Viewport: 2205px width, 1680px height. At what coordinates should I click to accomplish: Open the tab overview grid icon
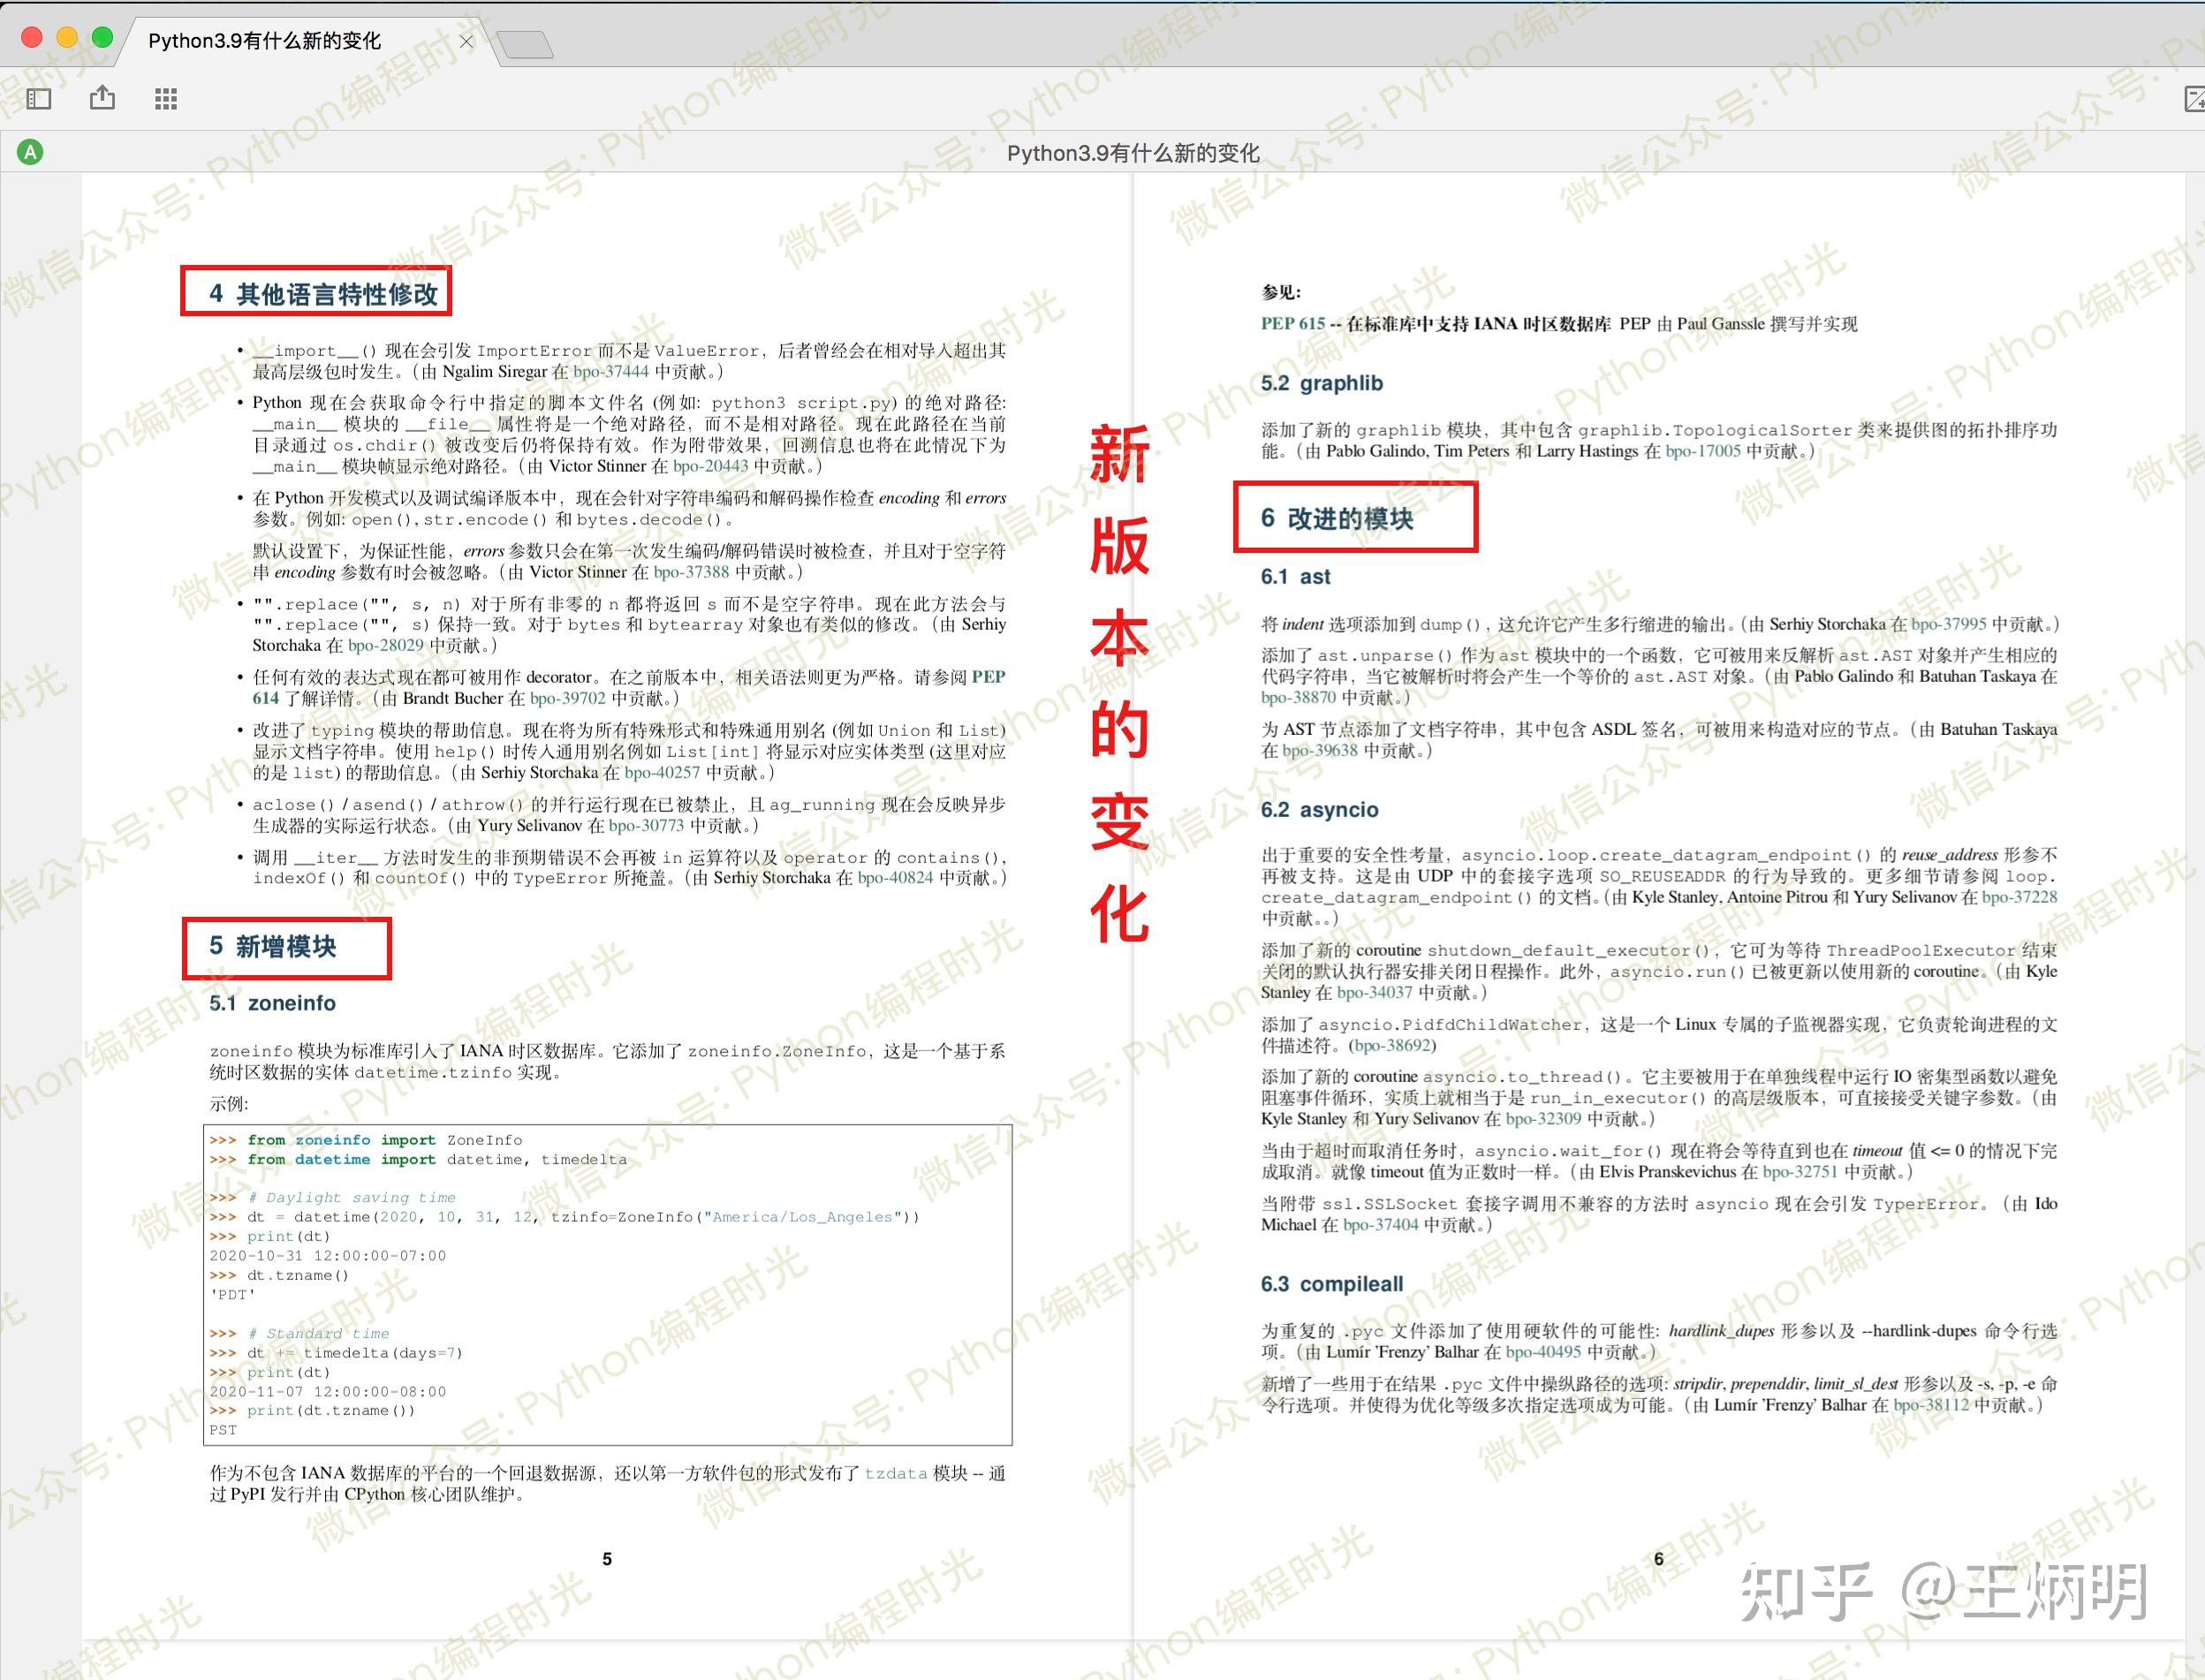tap(165, 98)
